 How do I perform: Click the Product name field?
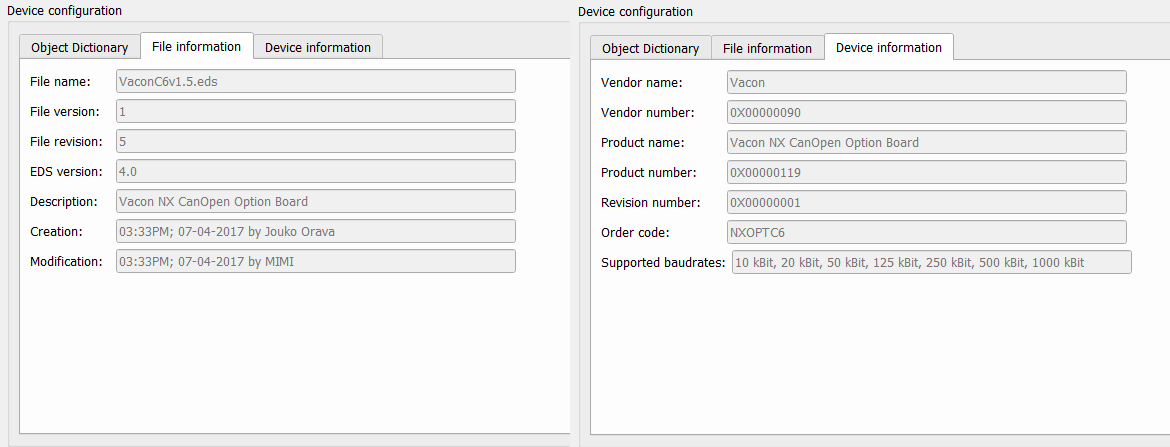(926, 142)
